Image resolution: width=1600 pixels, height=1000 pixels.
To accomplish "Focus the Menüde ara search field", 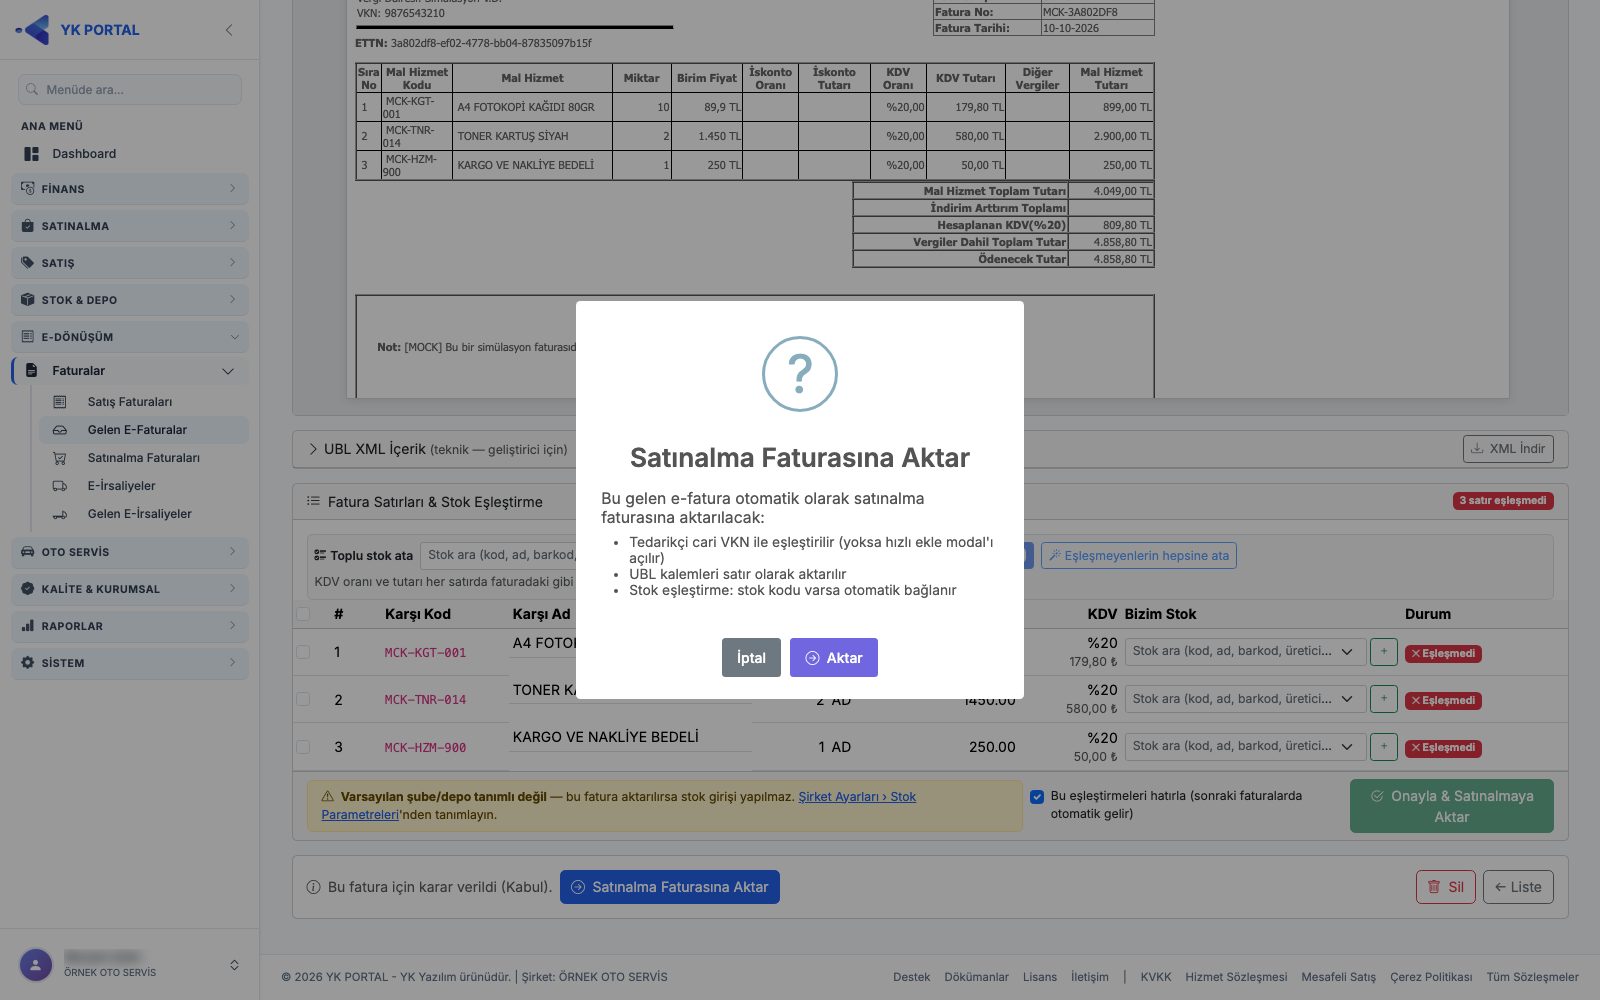I will point(130,89).
